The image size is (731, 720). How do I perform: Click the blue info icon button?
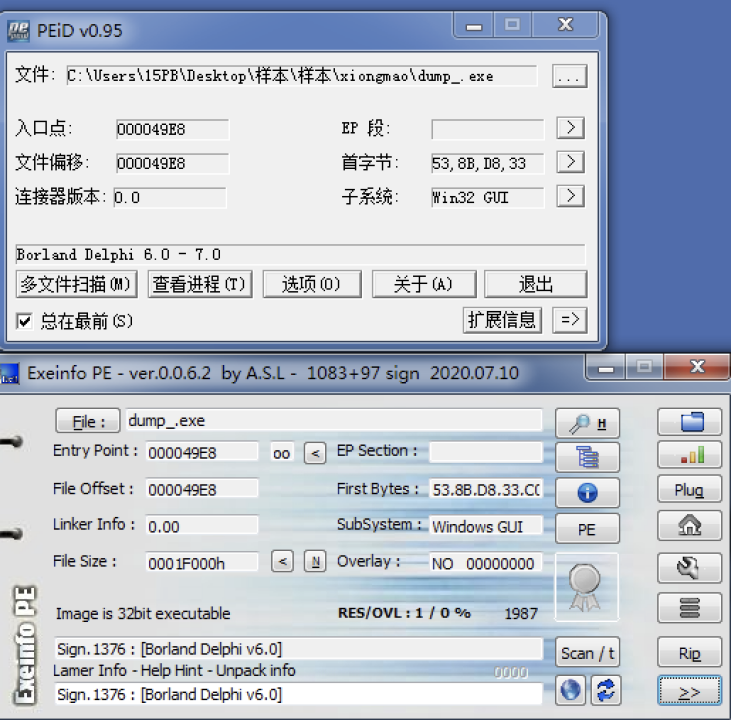586,492
